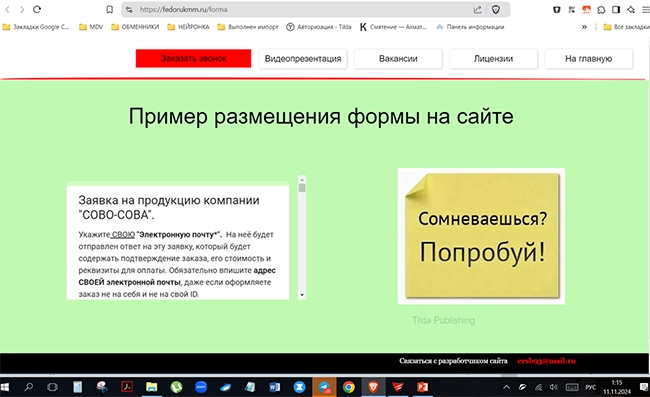Email developer via ersh93@mail.ru link
The height and width of the screenshot is (397, 650).
[546, 361]
